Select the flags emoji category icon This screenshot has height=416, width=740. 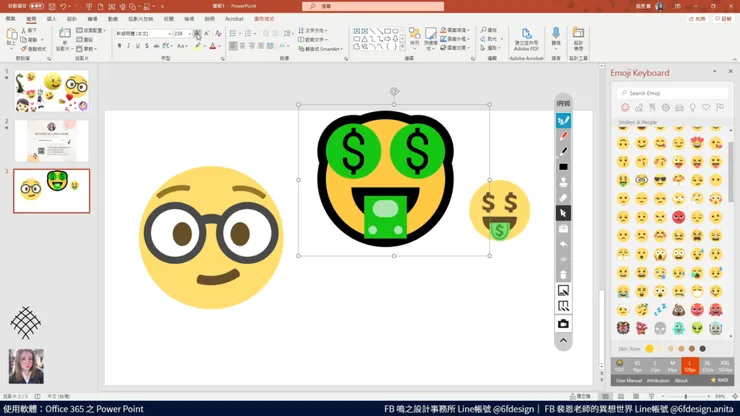[720, 108]
